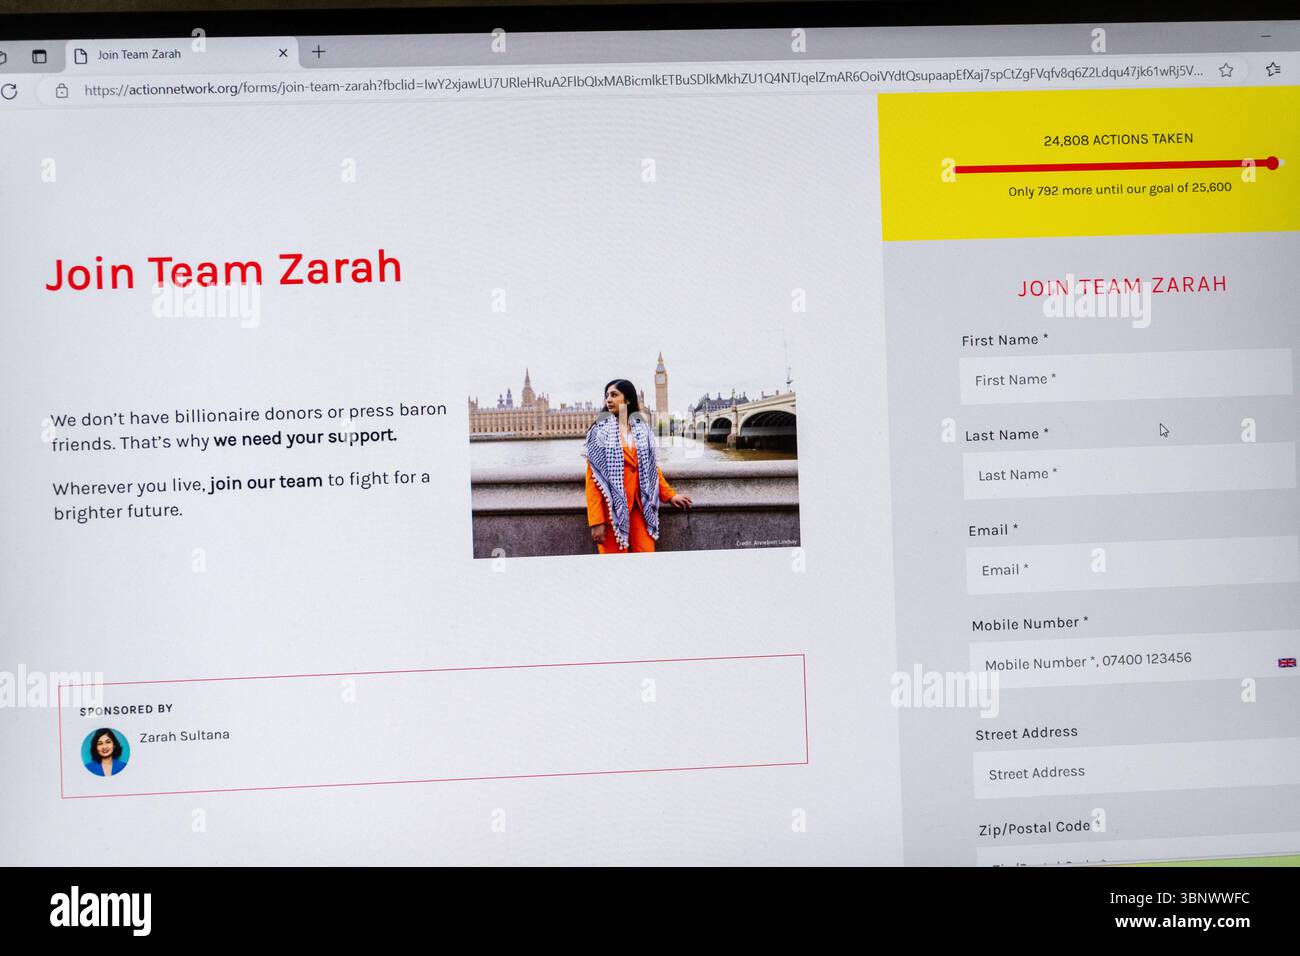Screen dimensions: 1300x956
Task: Open the tab actions icon beside the tab
Action: [39, 56]
